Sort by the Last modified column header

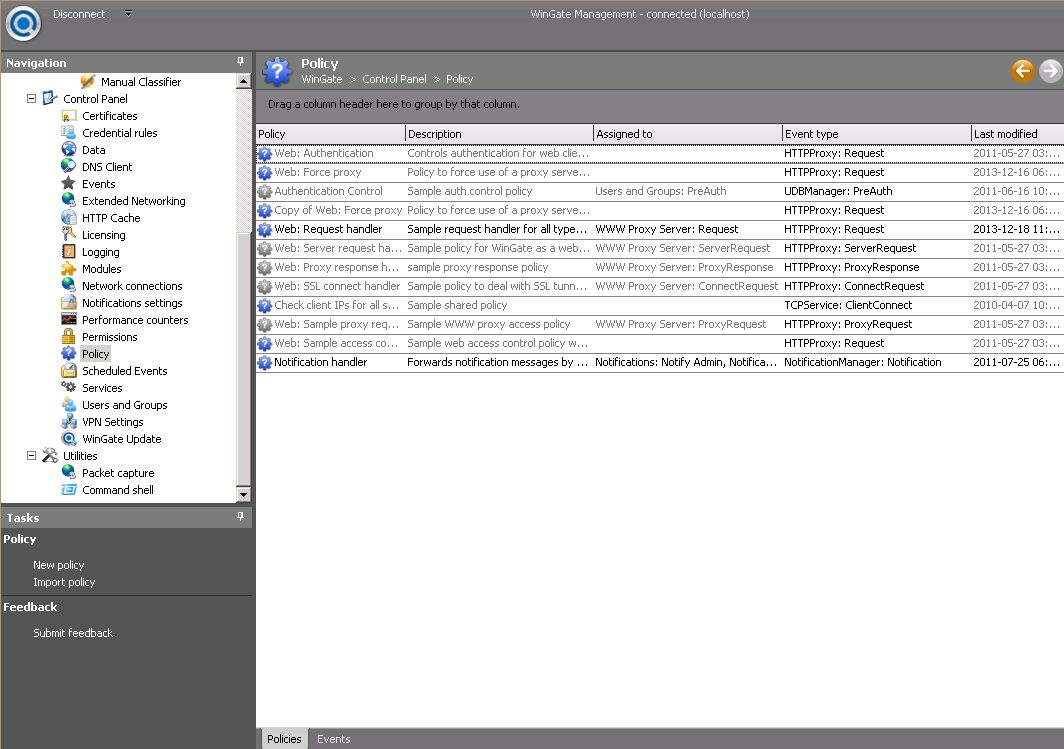pyautogui.click(x=1017, y=134)
